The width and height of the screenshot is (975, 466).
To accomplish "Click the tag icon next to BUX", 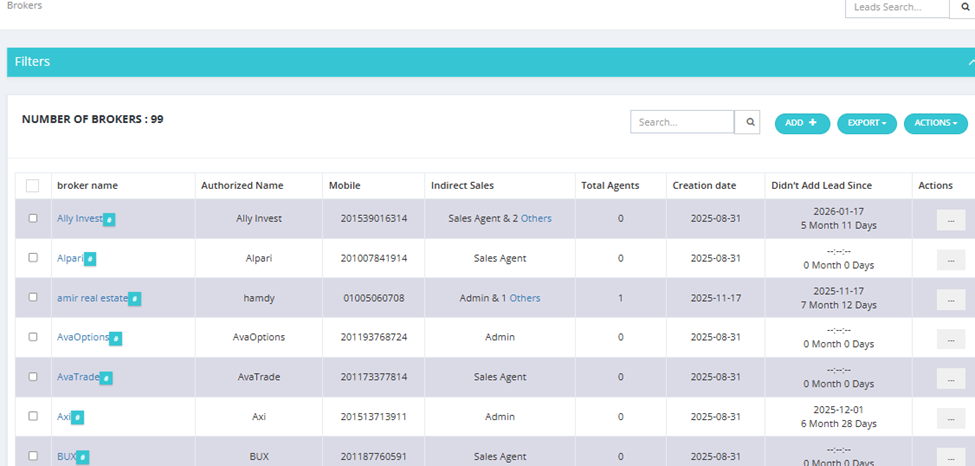I will [x=83, y=457].
